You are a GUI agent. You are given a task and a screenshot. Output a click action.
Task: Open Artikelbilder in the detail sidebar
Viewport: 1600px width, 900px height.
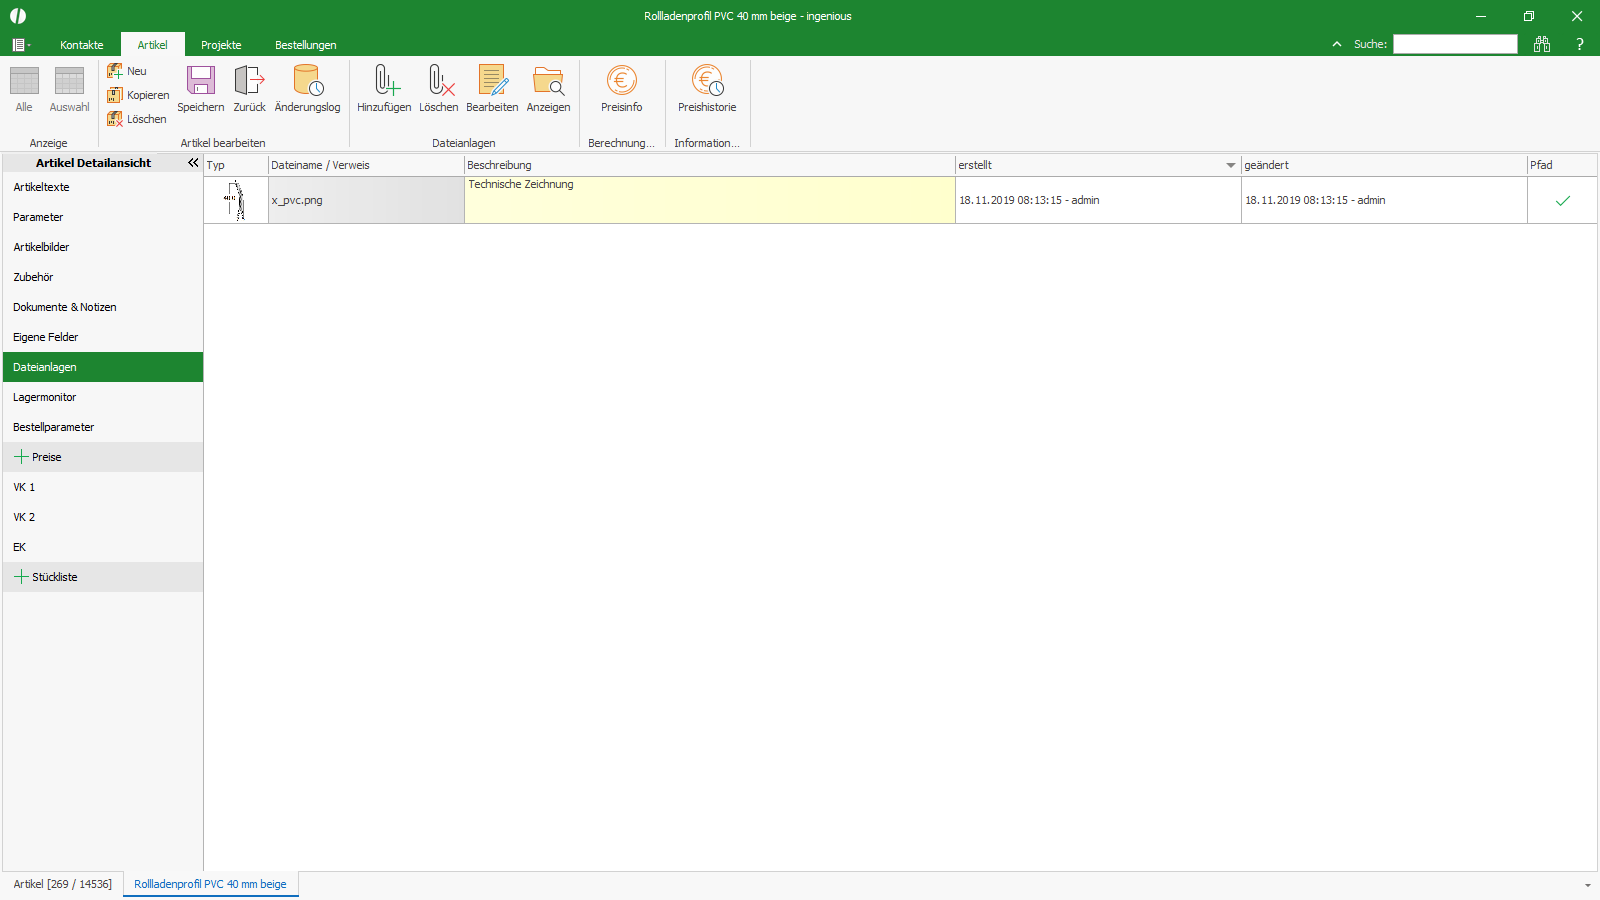pyautogui.click(x=41, y=247)
